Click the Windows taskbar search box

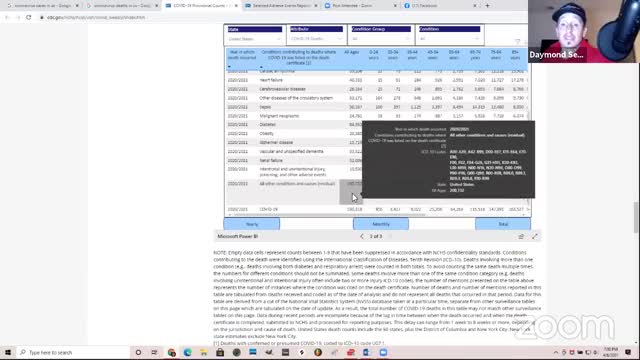73,352
